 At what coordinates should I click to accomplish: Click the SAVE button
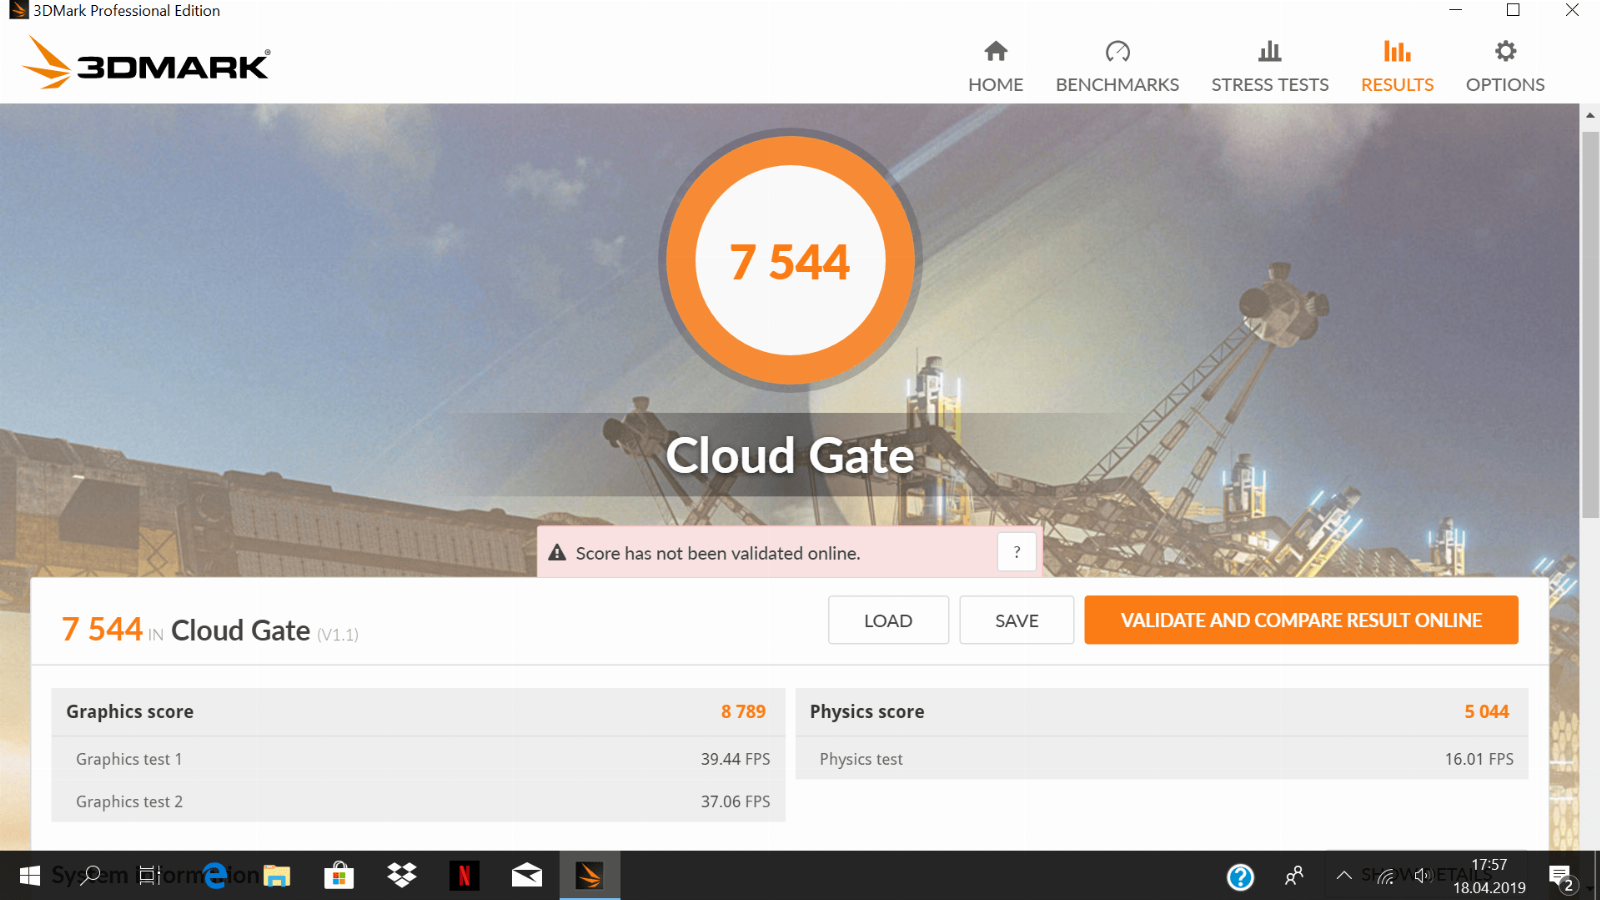pyautogui.click(x=1016, y=620)
